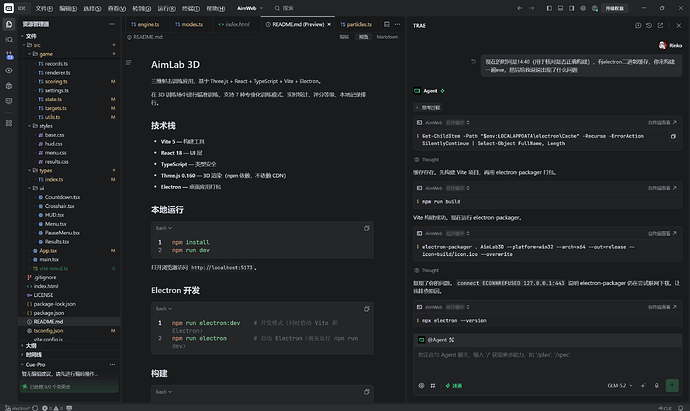Screen dimensions: 690x411
Task: Start a new chat in the TRAE panel
Action: (638, 26)
